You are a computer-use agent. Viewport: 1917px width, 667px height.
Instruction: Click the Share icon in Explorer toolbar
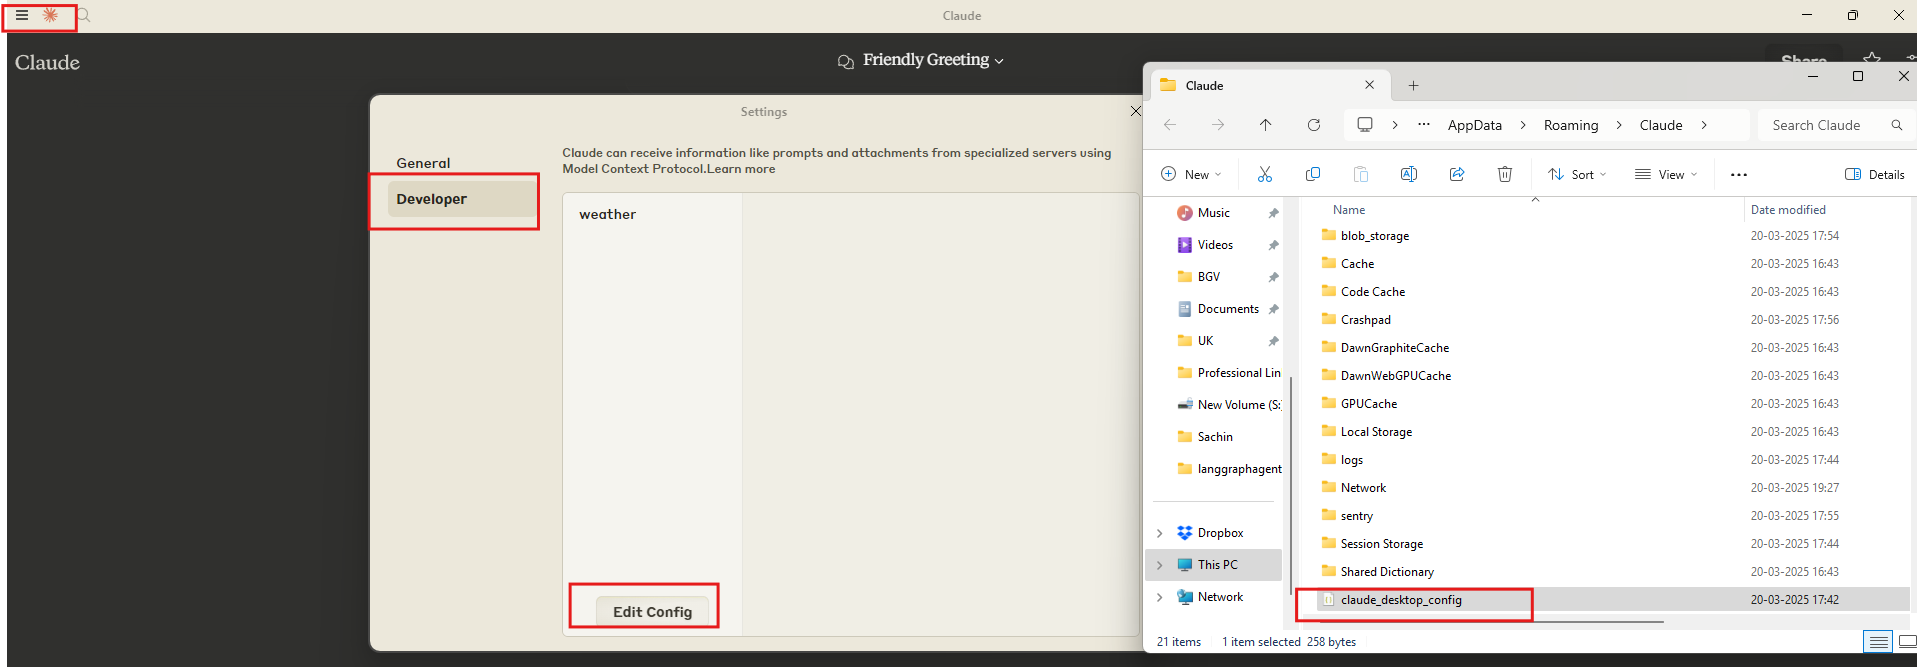[1456, 174]
